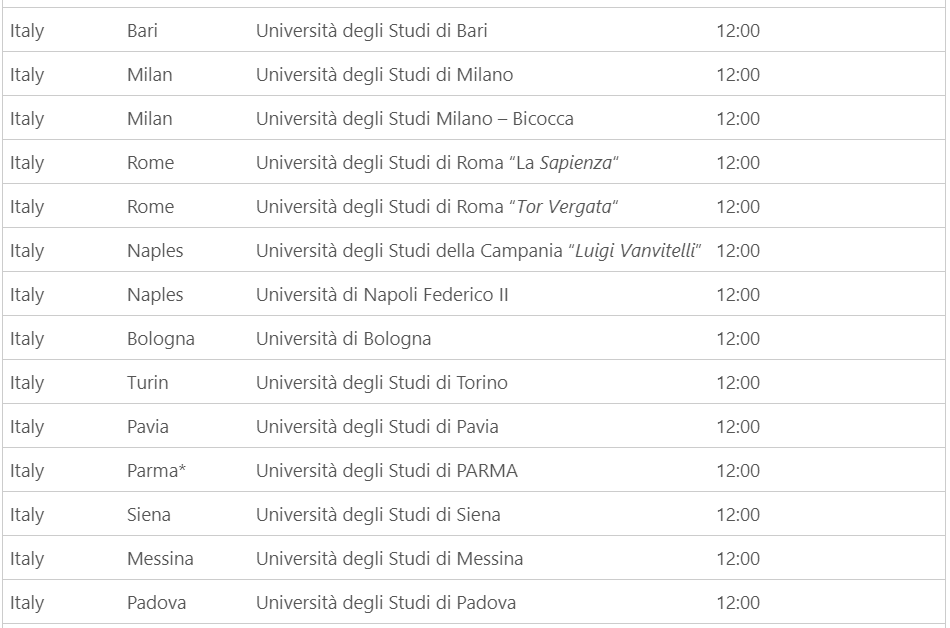Click Università degli Studi di Torino
This screenshot has width=950, height=628.
[x=381, y=383]
